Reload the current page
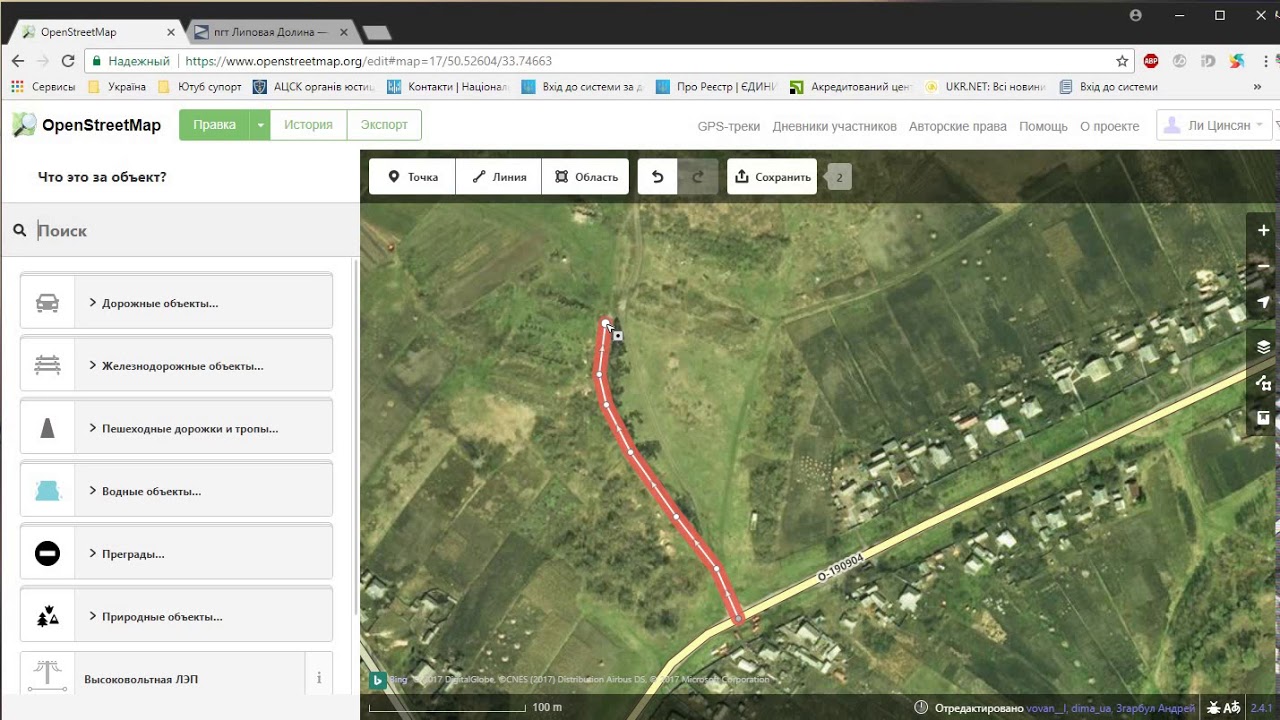Image resolution: width=1280 pixels, height=720 pixels. pos(68,61)
